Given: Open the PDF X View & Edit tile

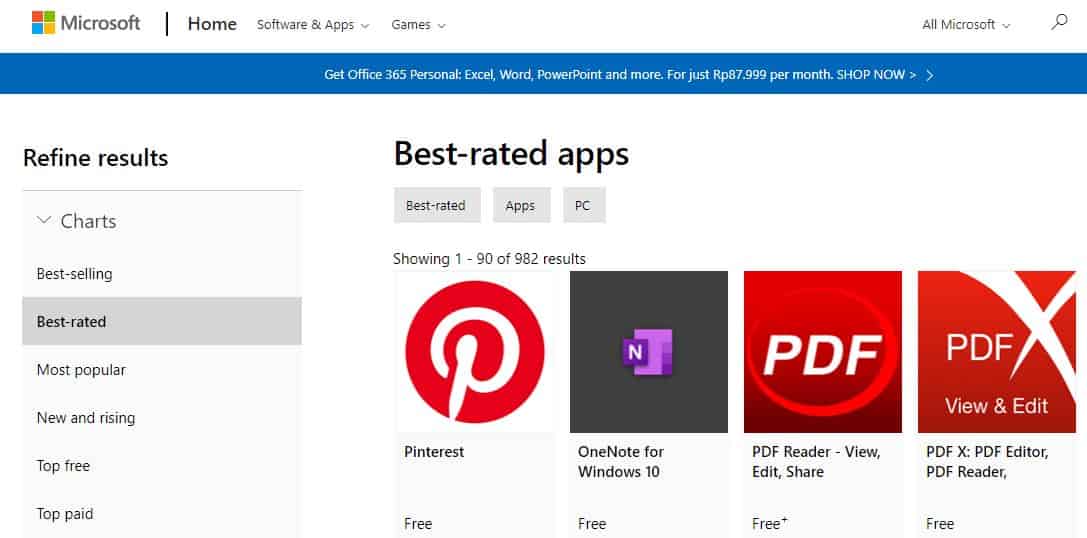Looking at the screenshot, I should click(997, 352).
